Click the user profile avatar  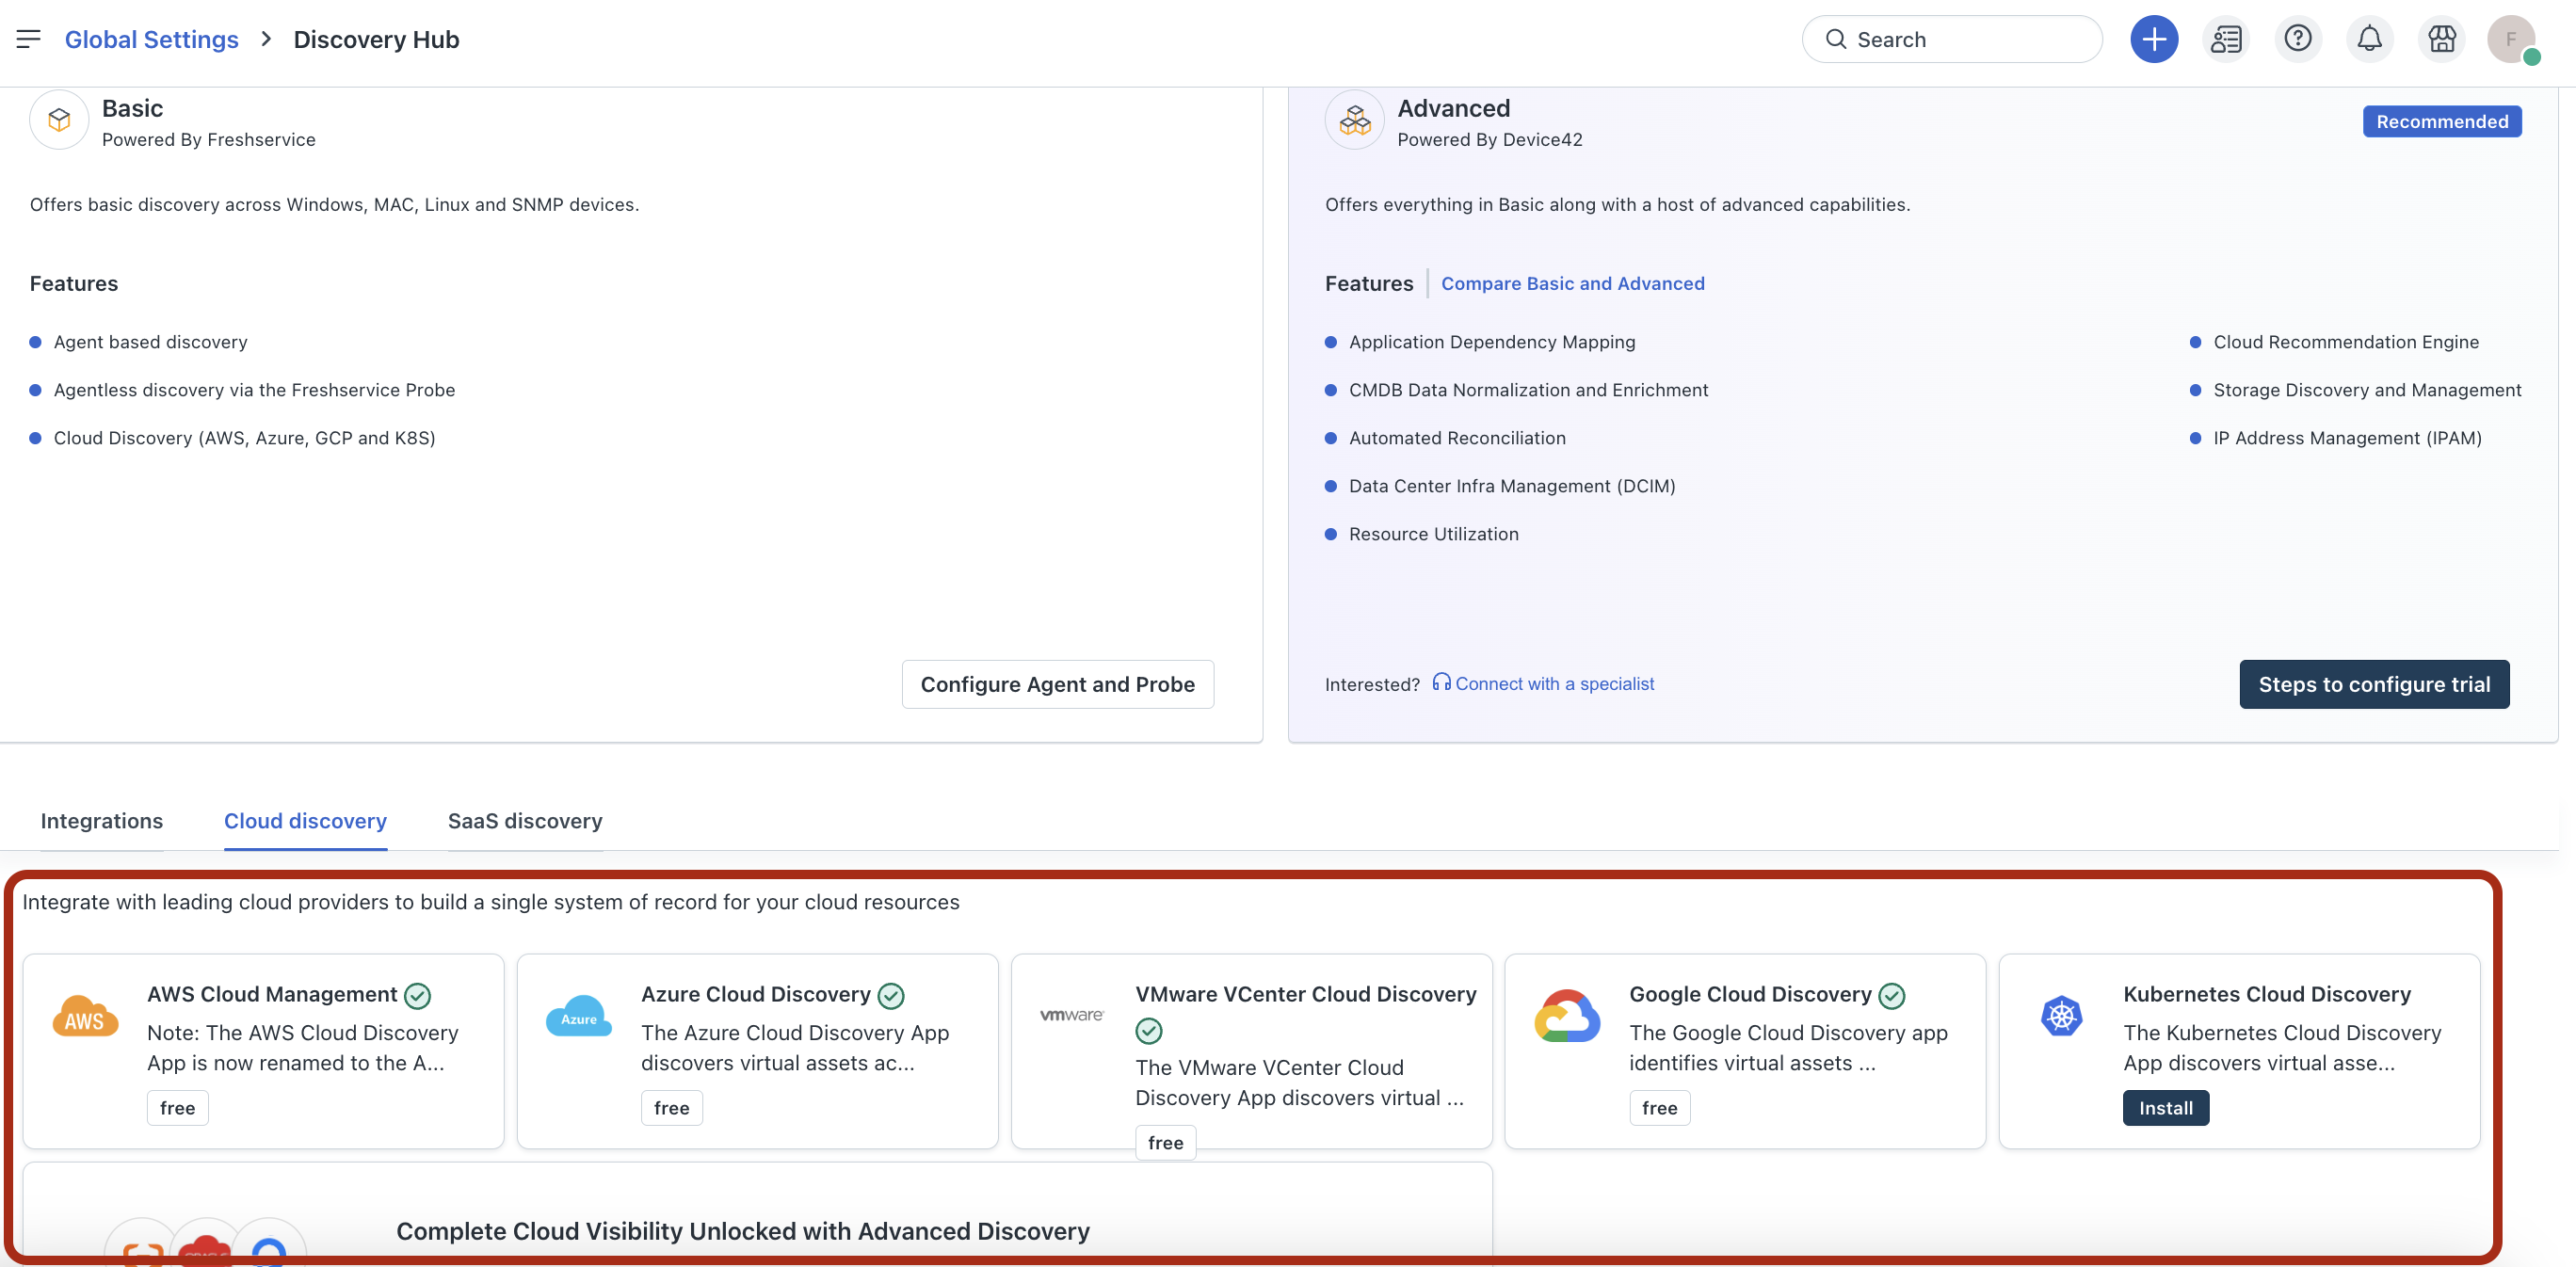2511,40
